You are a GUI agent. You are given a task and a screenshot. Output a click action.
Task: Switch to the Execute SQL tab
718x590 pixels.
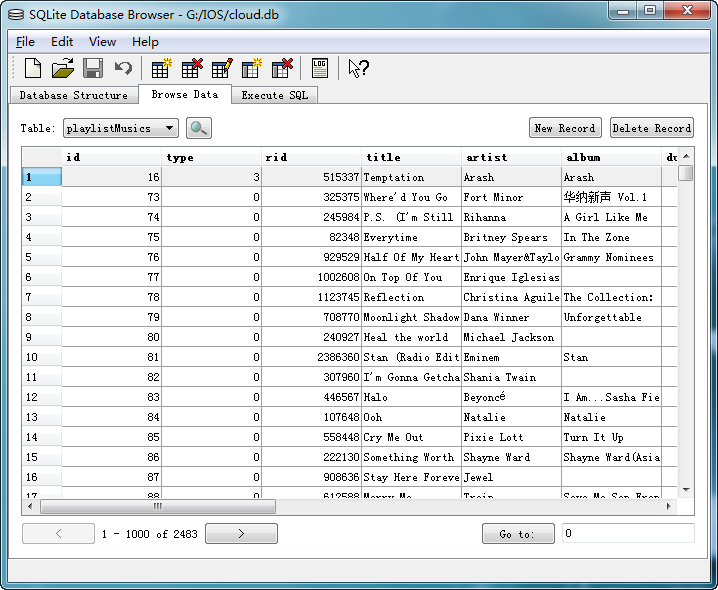[x=274, y=95]
